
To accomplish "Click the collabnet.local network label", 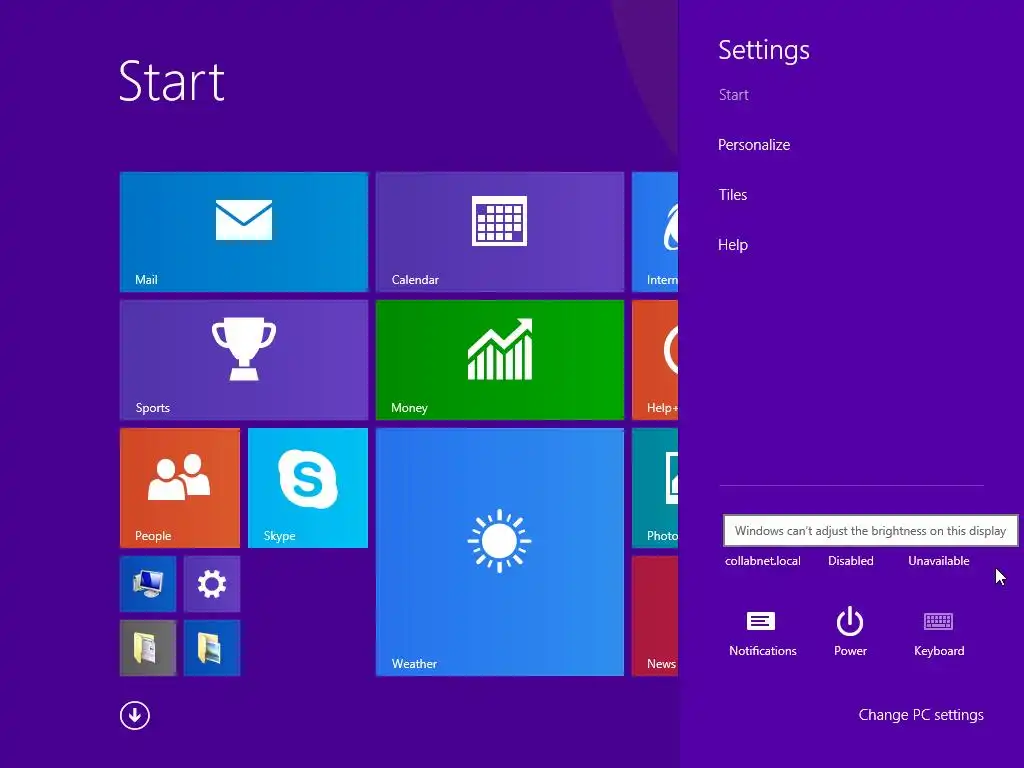I will [x=762, y=560].
